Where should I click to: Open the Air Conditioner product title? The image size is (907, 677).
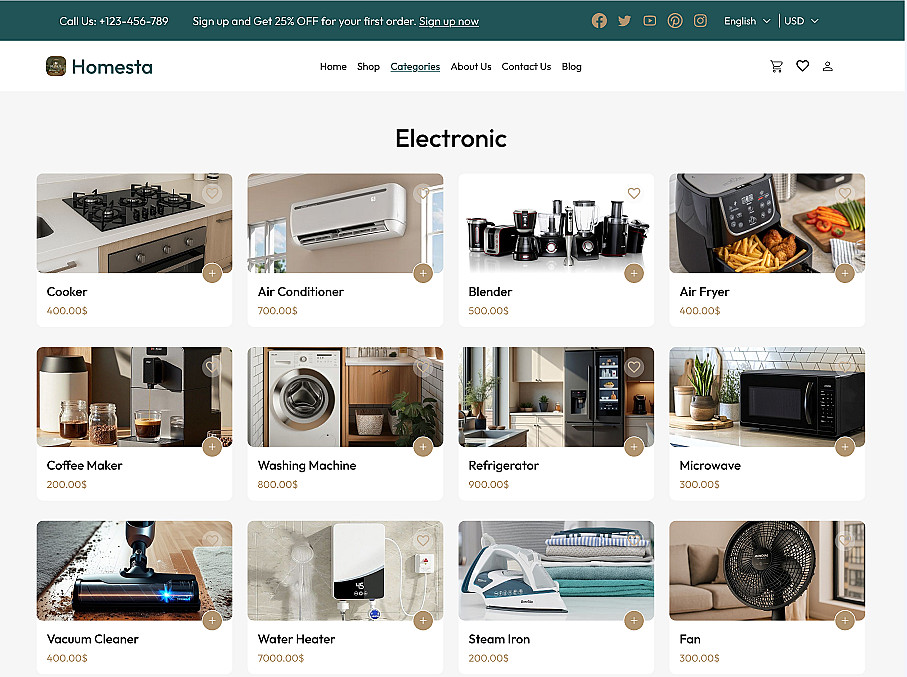301,292
